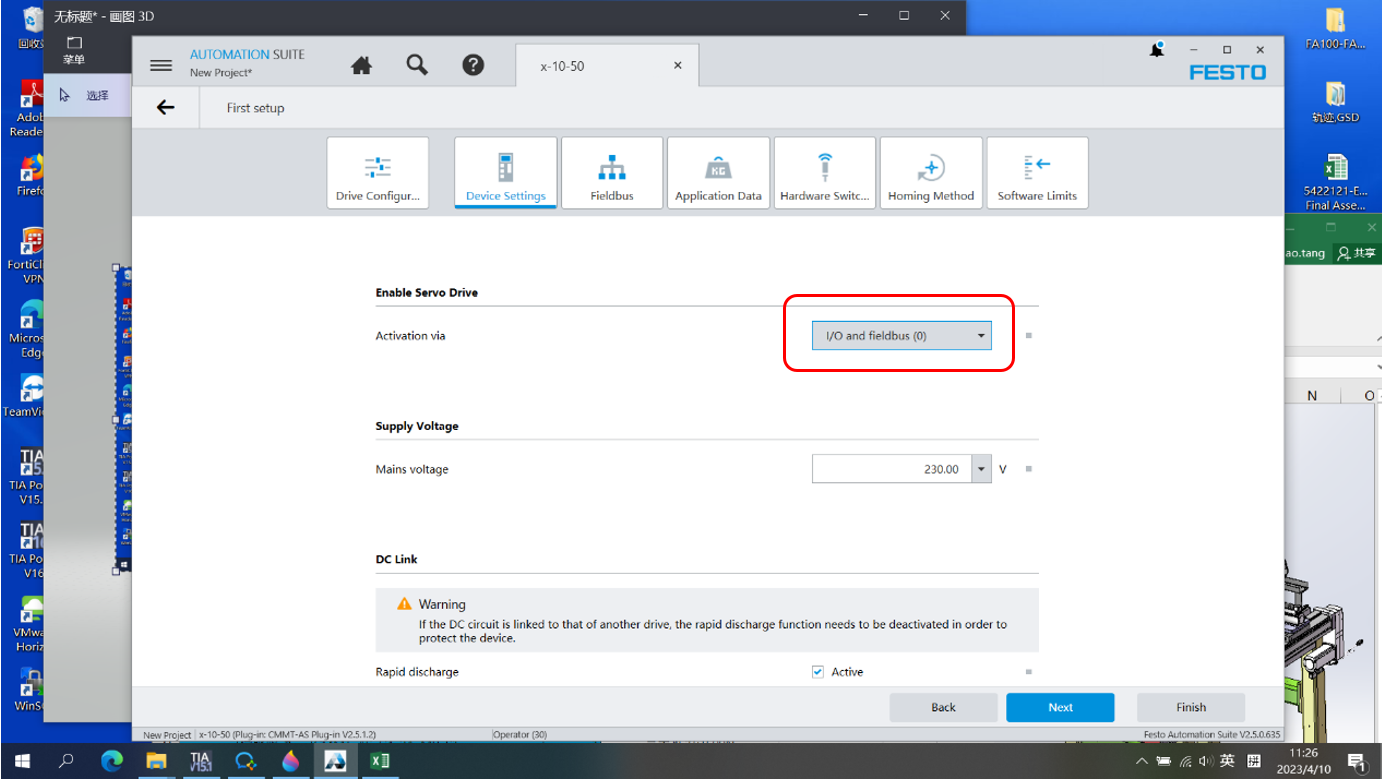Go to the home screen icon
The width and height of the screenshot is (1382, 779).
tap(362, 66)
